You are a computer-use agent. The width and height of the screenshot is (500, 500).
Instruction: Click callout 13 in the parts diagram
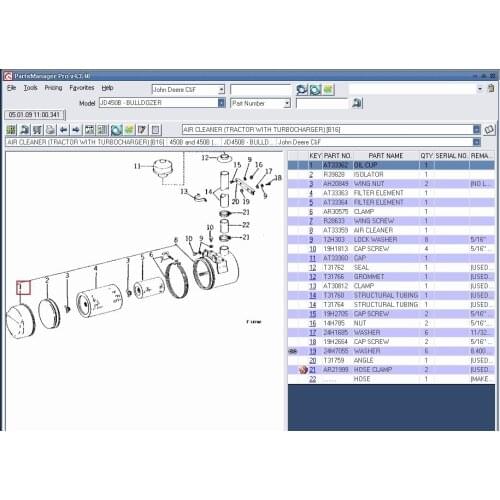[x=184, y=191]
